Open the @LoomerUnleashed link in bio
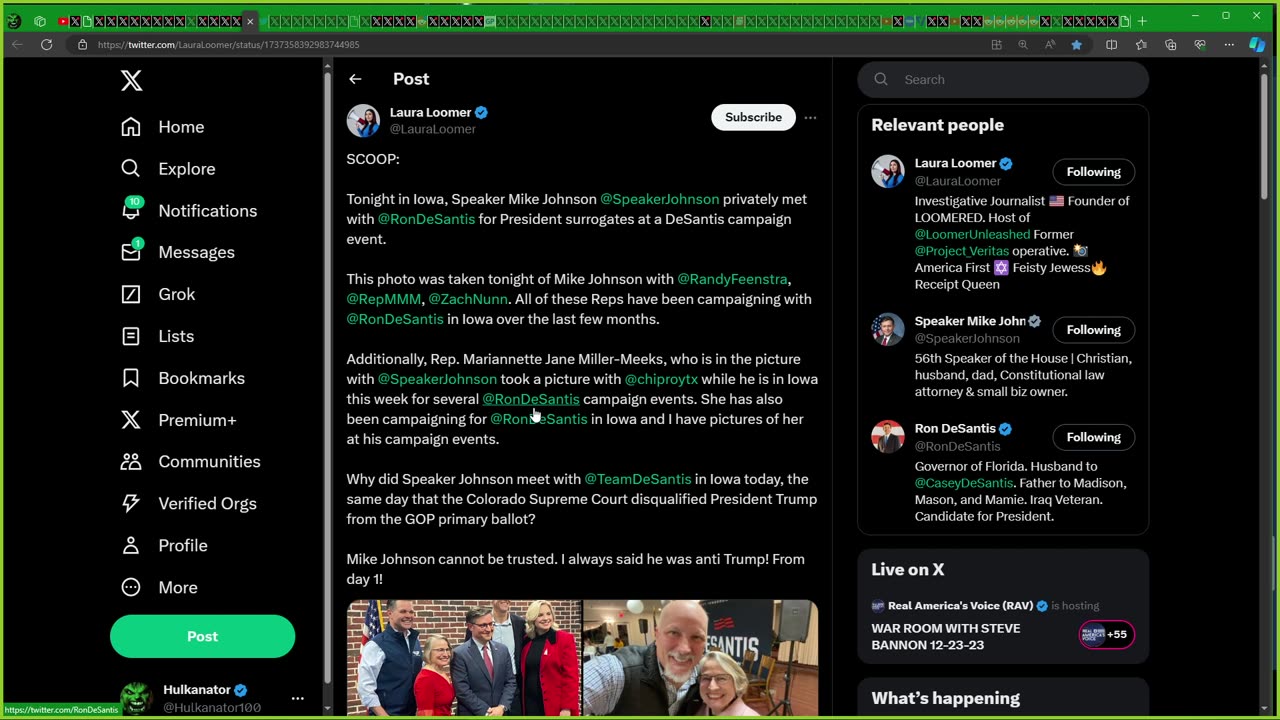1280x720 pixels. pos(972,234)
